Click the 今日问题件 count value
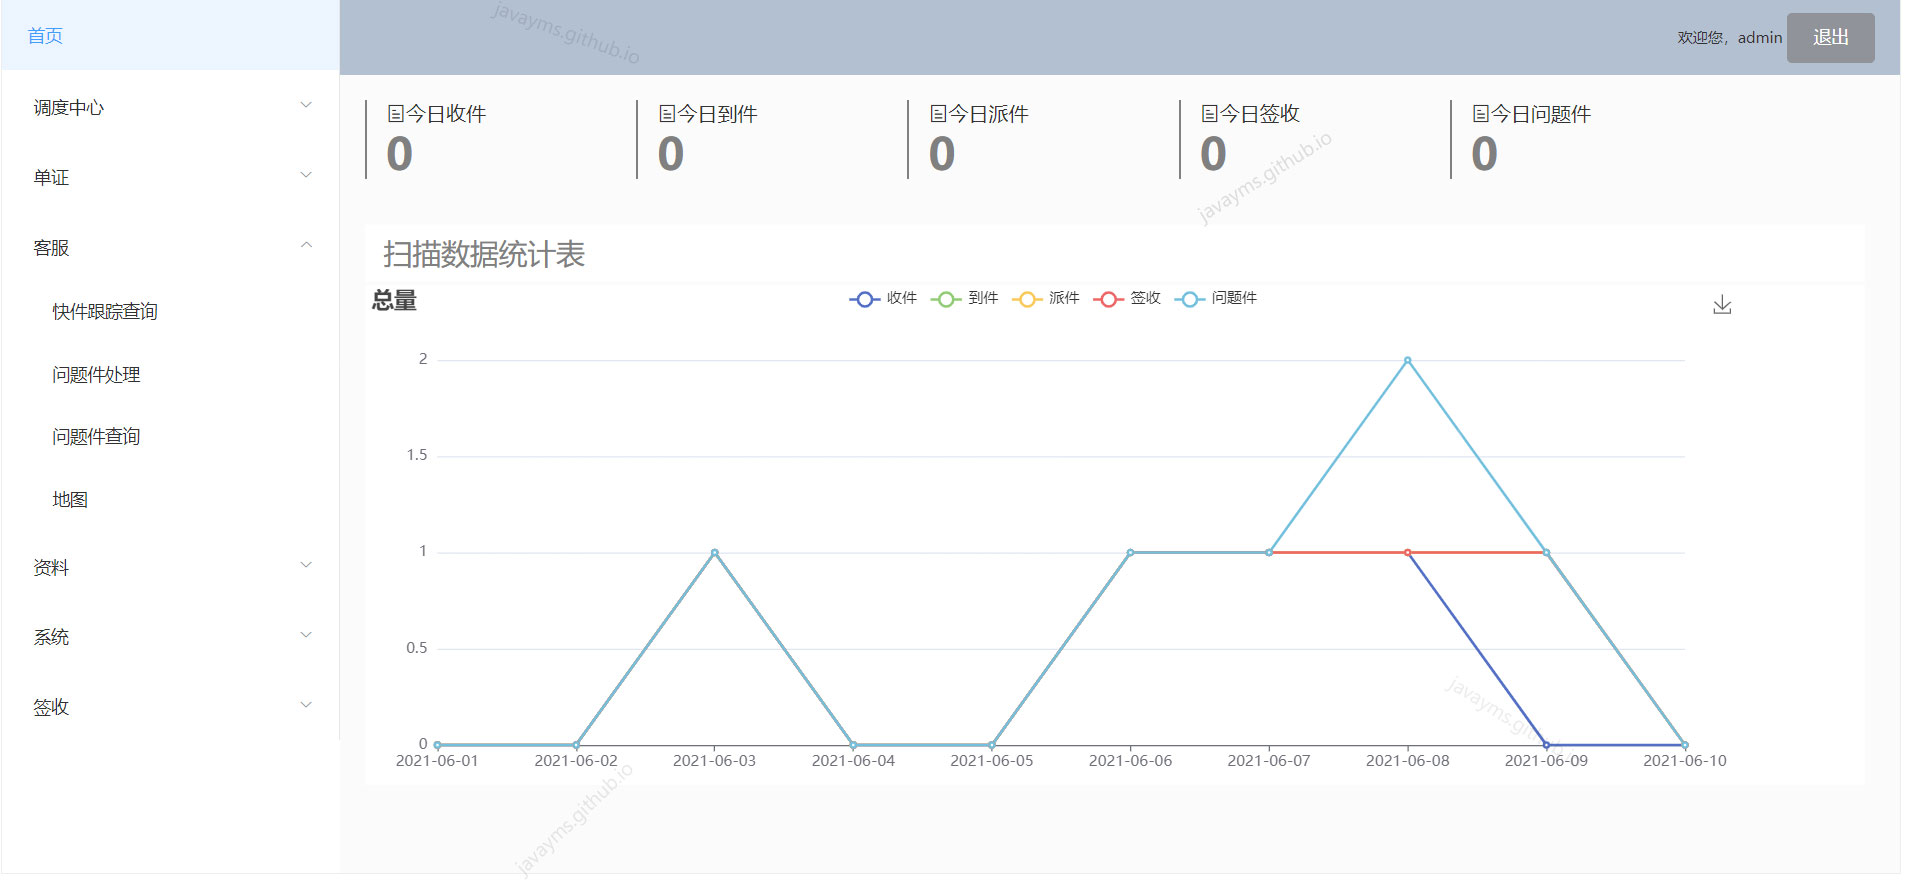The height and width of the screenshot is (881, 1905). [1484, 154]
